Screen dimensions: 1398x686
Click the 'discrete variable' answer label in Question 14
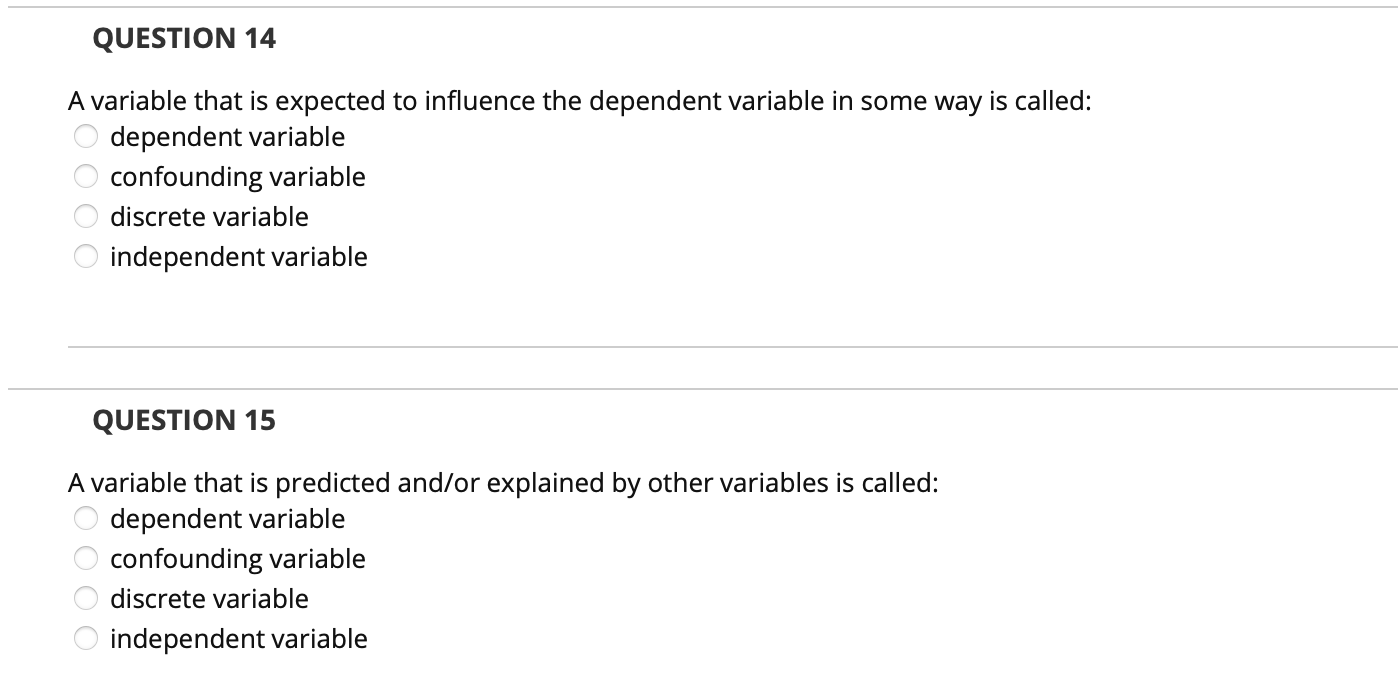point(209,217)
